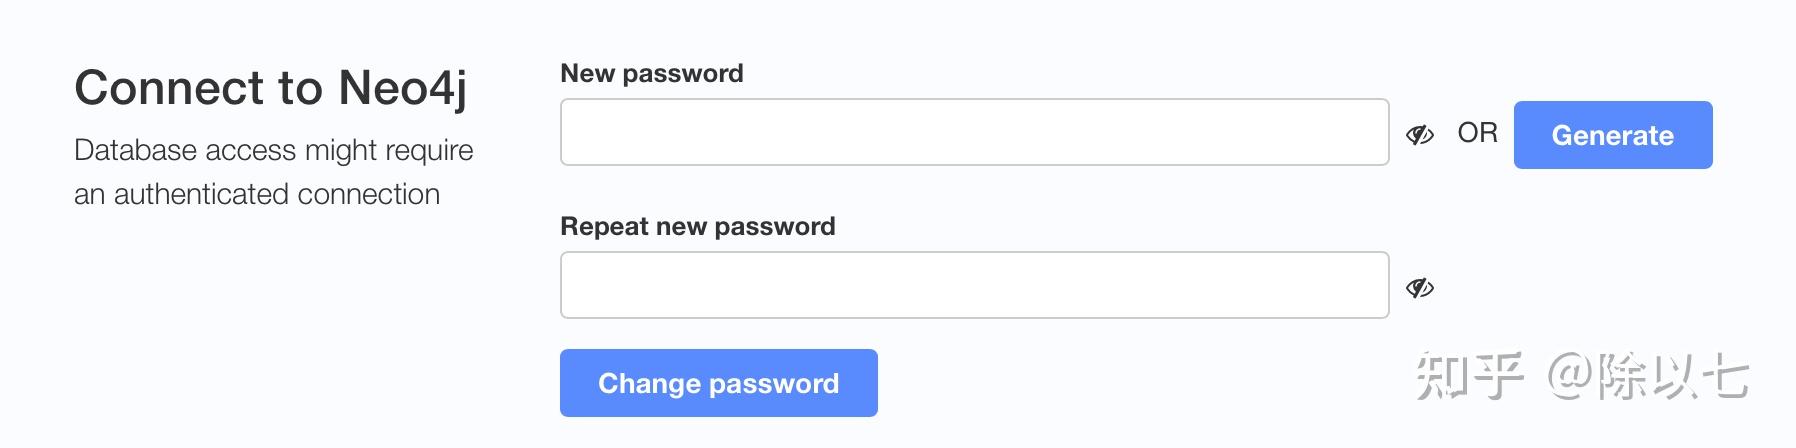The image size is (1796, 448).
Task: Click the "OR" text beside Generate
Action: coord(1477,133)
